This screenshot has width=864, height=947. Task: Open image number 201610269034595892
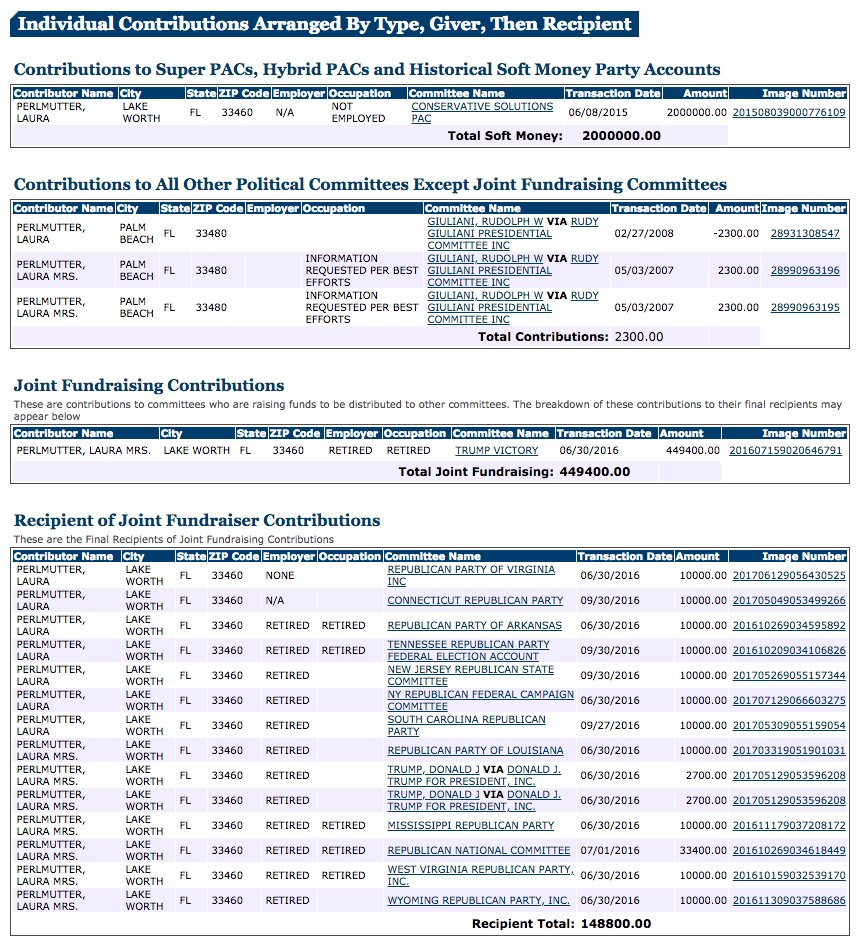pos(789,626)
